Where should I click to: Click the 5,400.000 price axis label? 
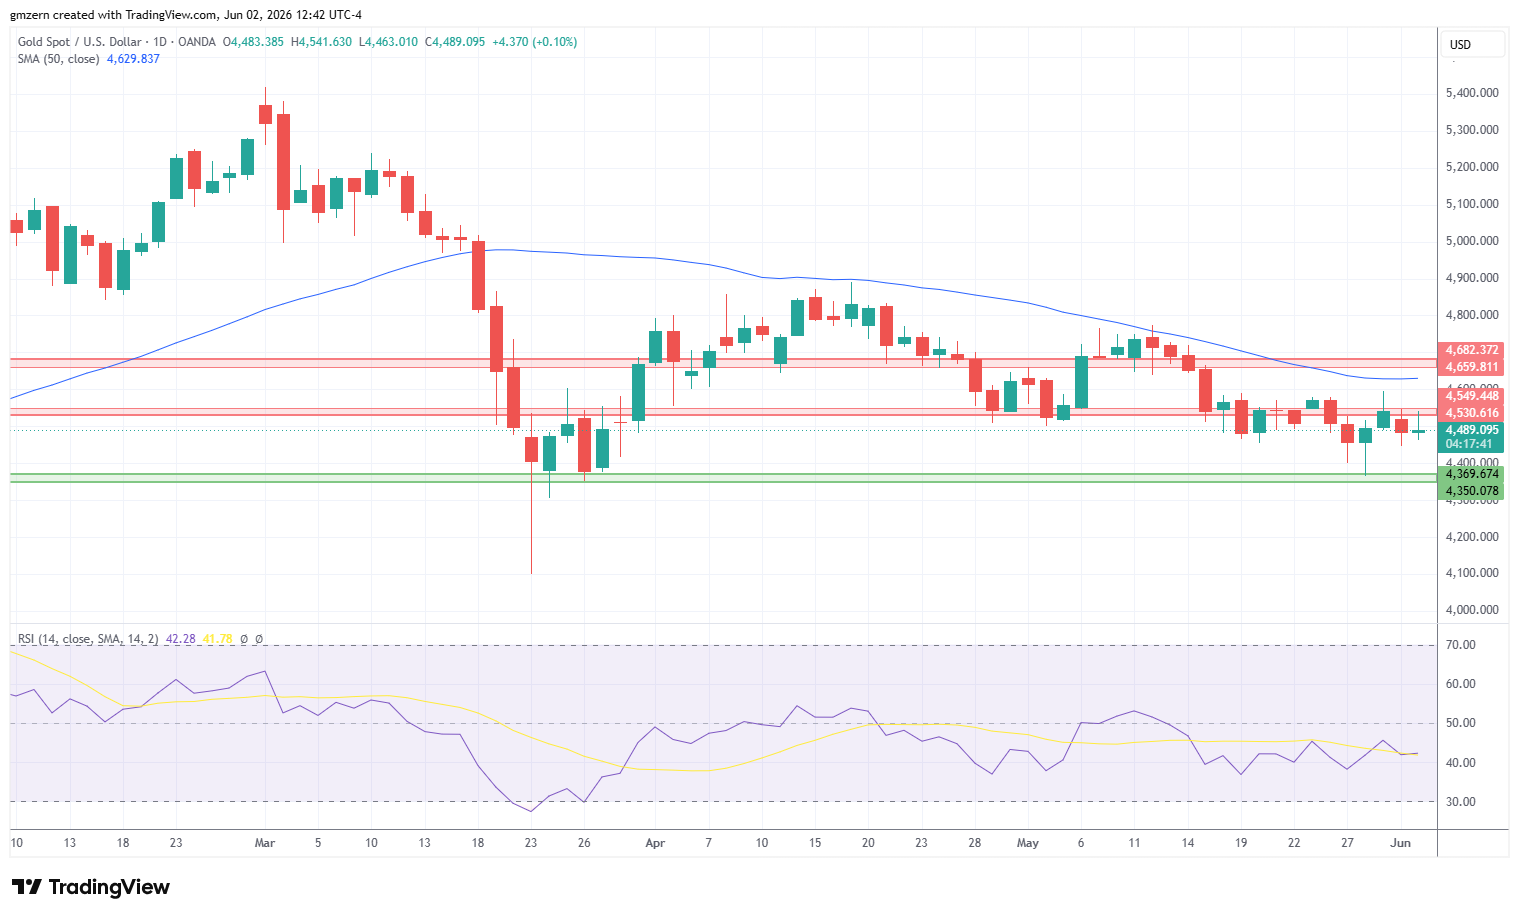(1472, 93)
